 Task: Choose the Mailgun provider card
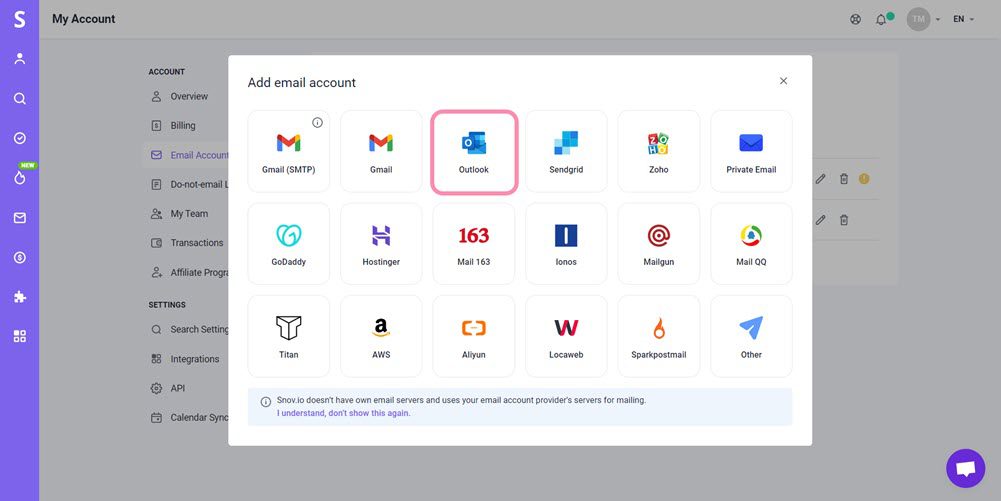[659, 244]
